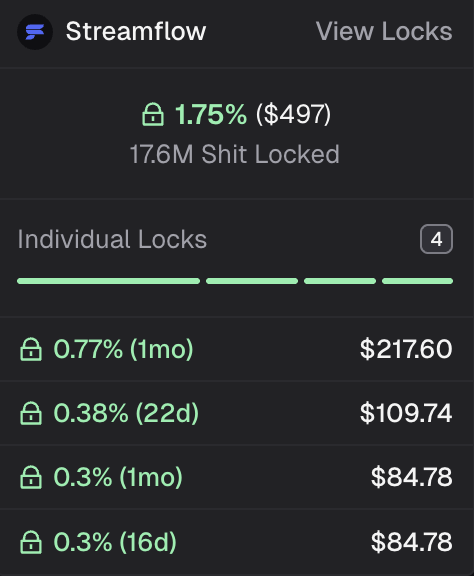Click the lock icon on 0.3% (16d) row
The image size is (474, 576).
tap(31, 542)
